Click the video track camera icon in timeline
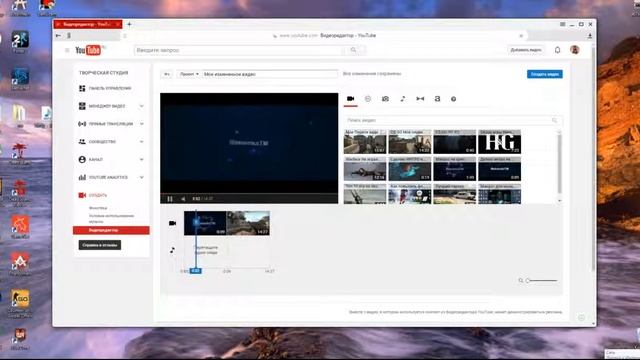 [x=172, y=223]
